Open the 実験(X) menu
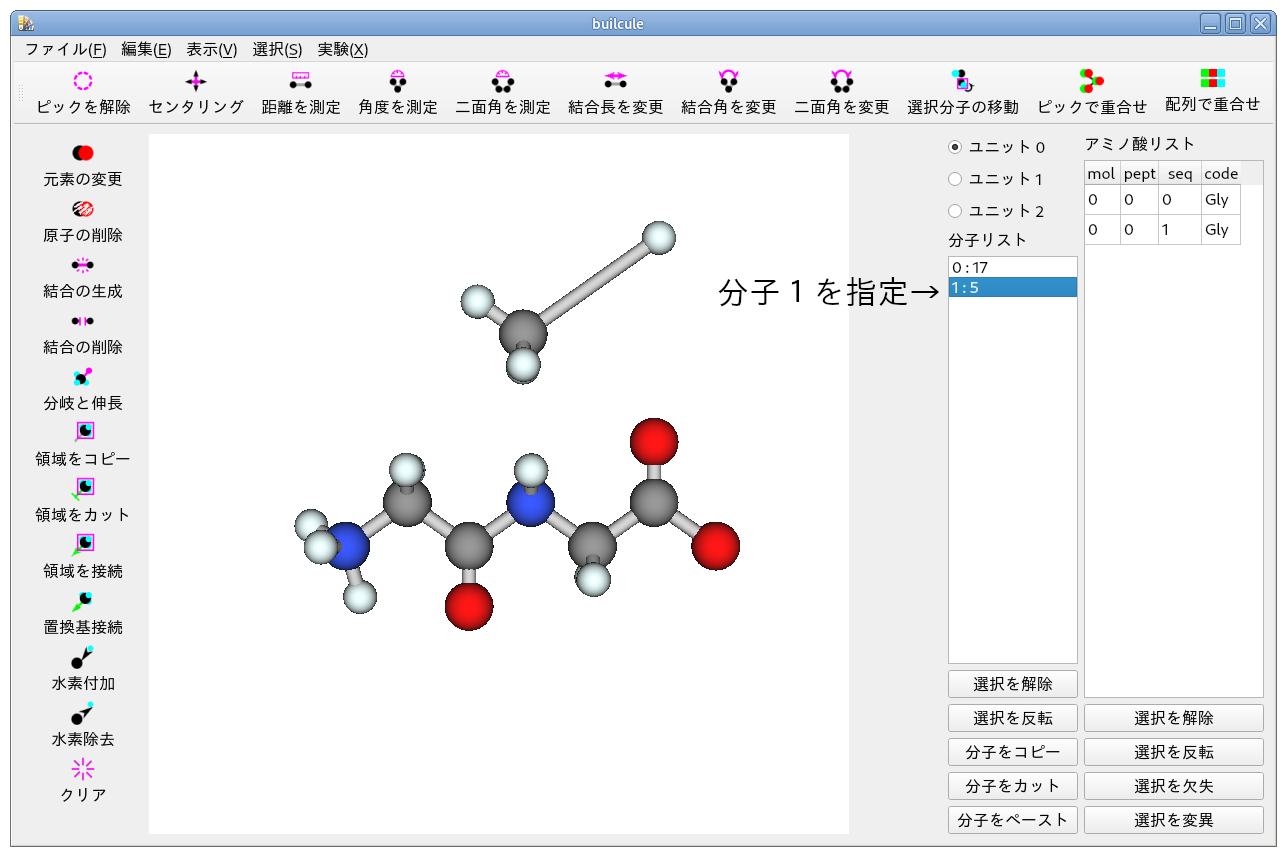 pos(342,49)
